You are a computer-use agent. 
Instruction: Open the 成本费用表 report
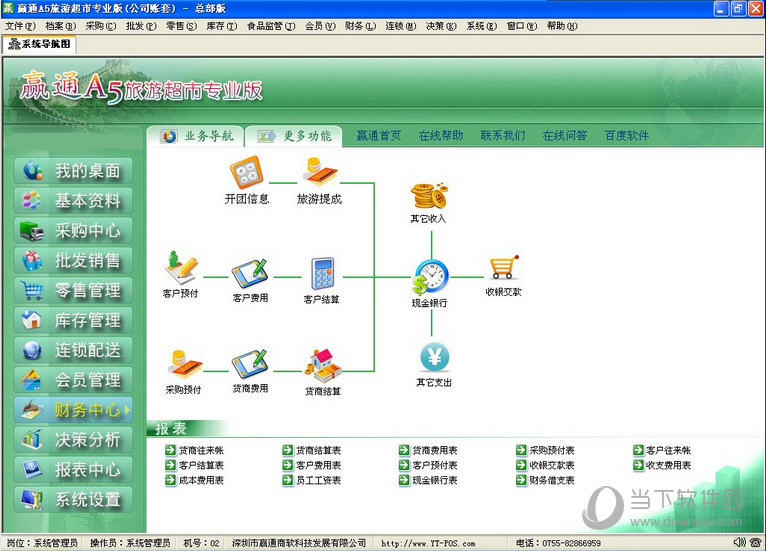click(195, 480)
